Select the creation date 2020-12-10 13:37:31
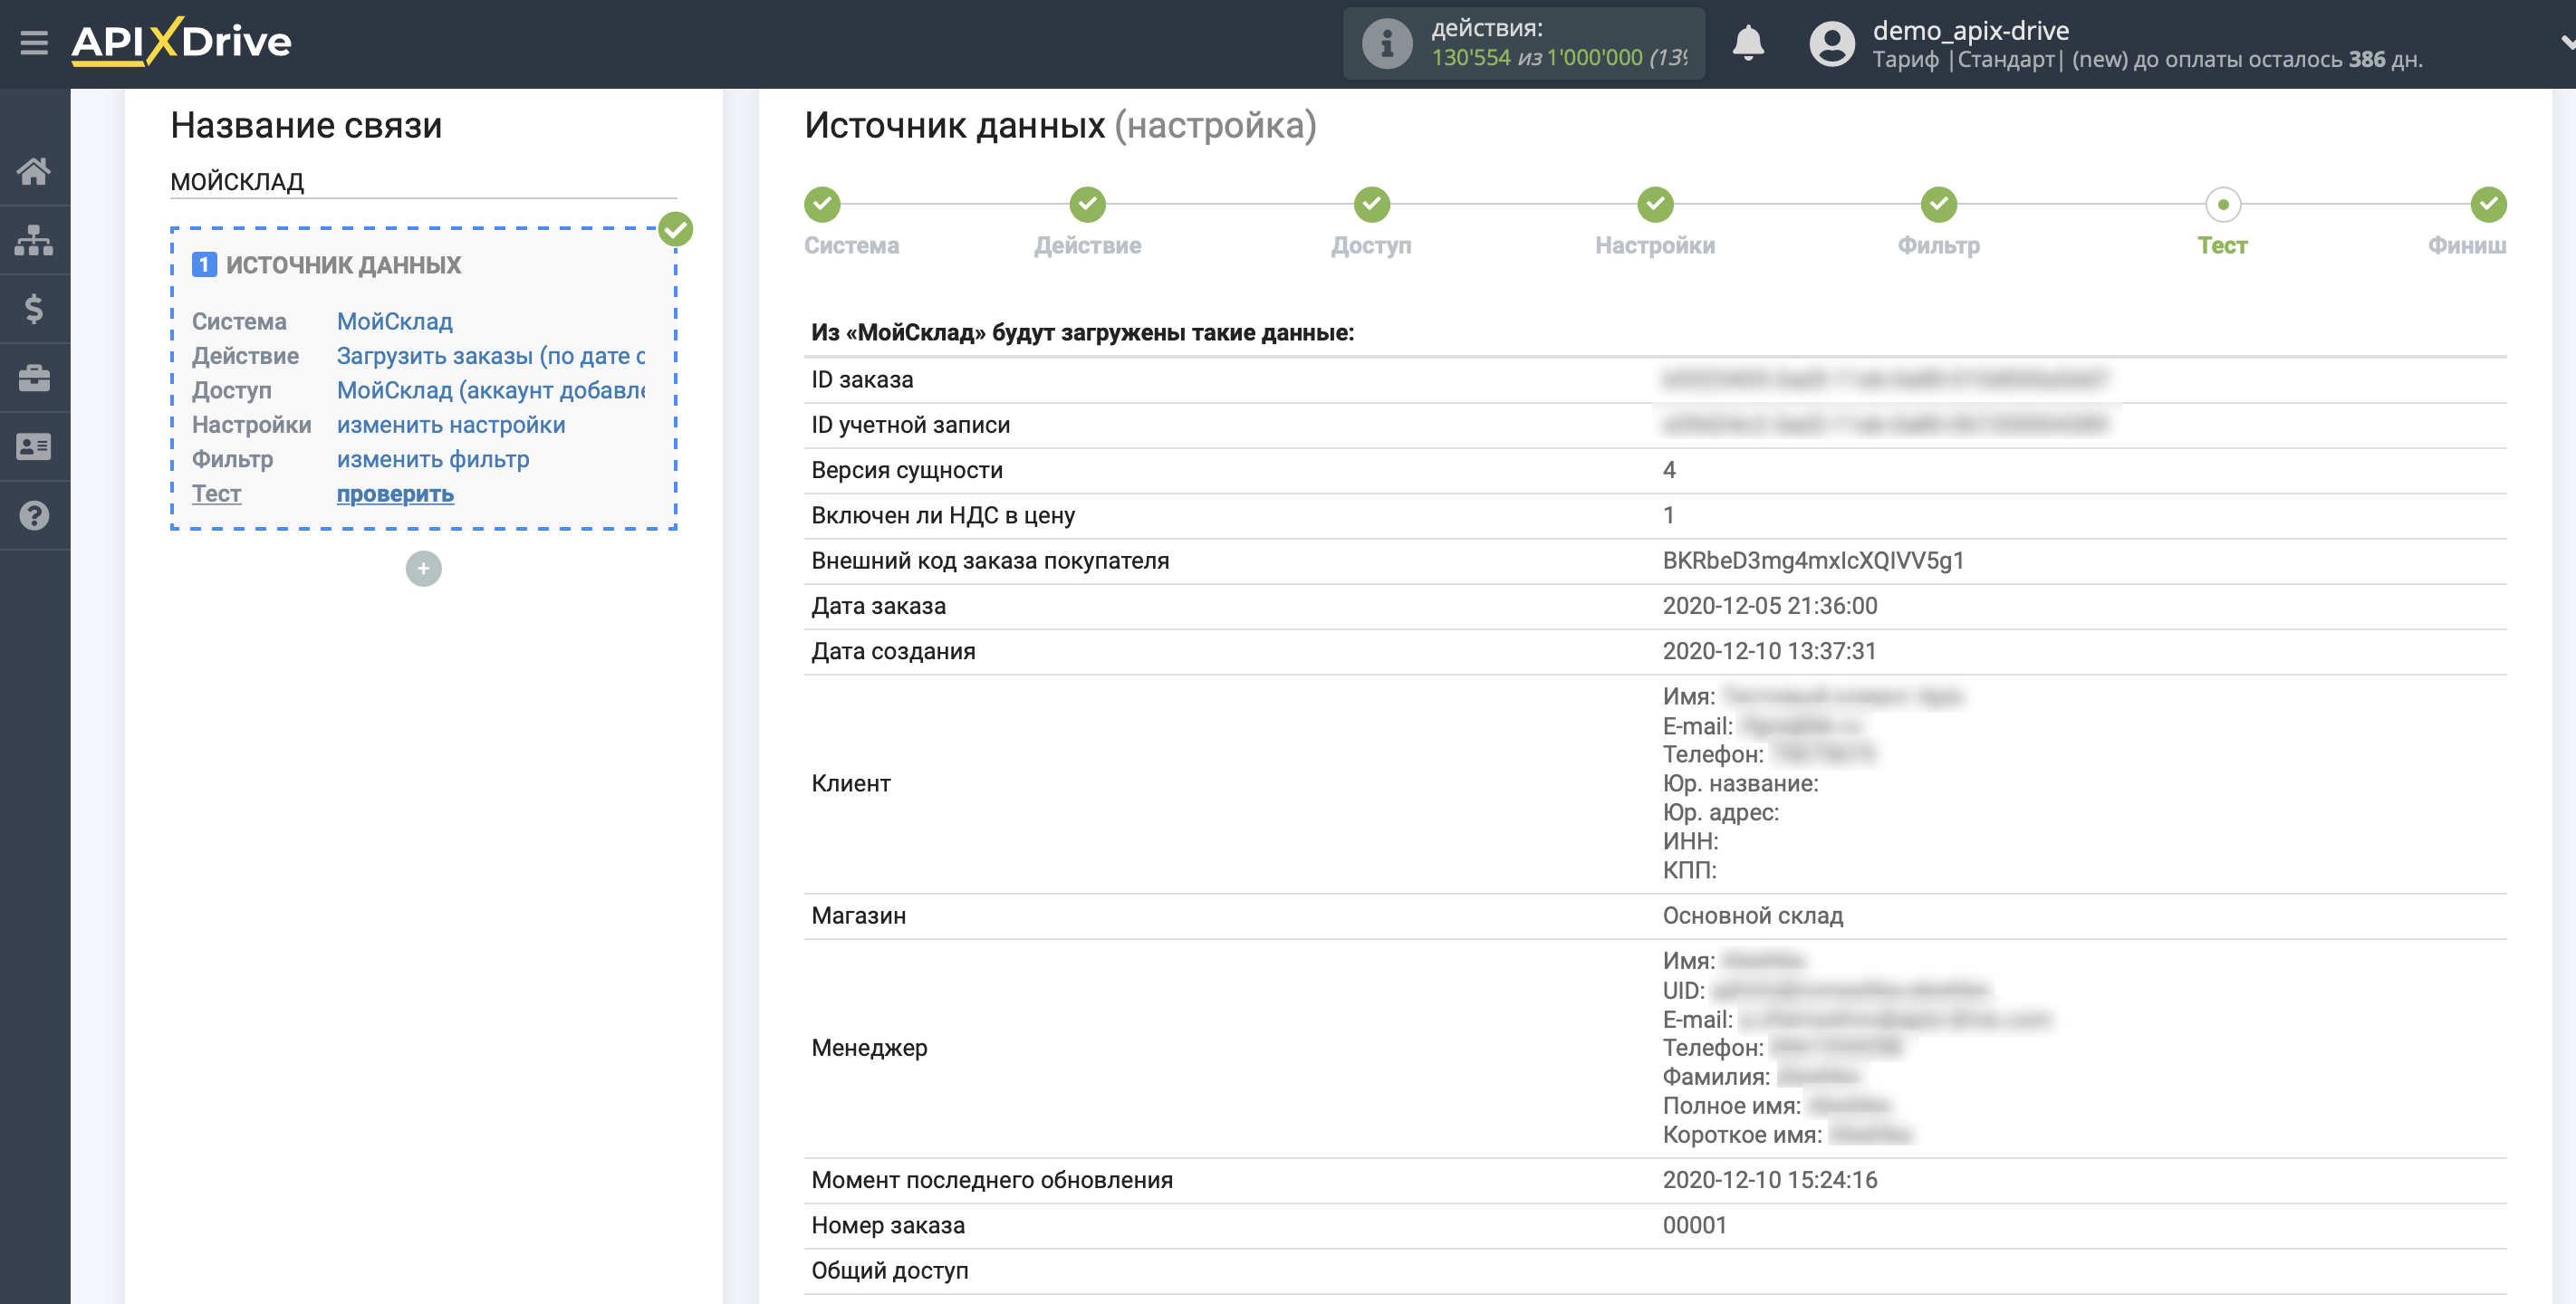The height and width of the screenshot is (1304, 2576). pyautogui.click(x=1769, y=651)
